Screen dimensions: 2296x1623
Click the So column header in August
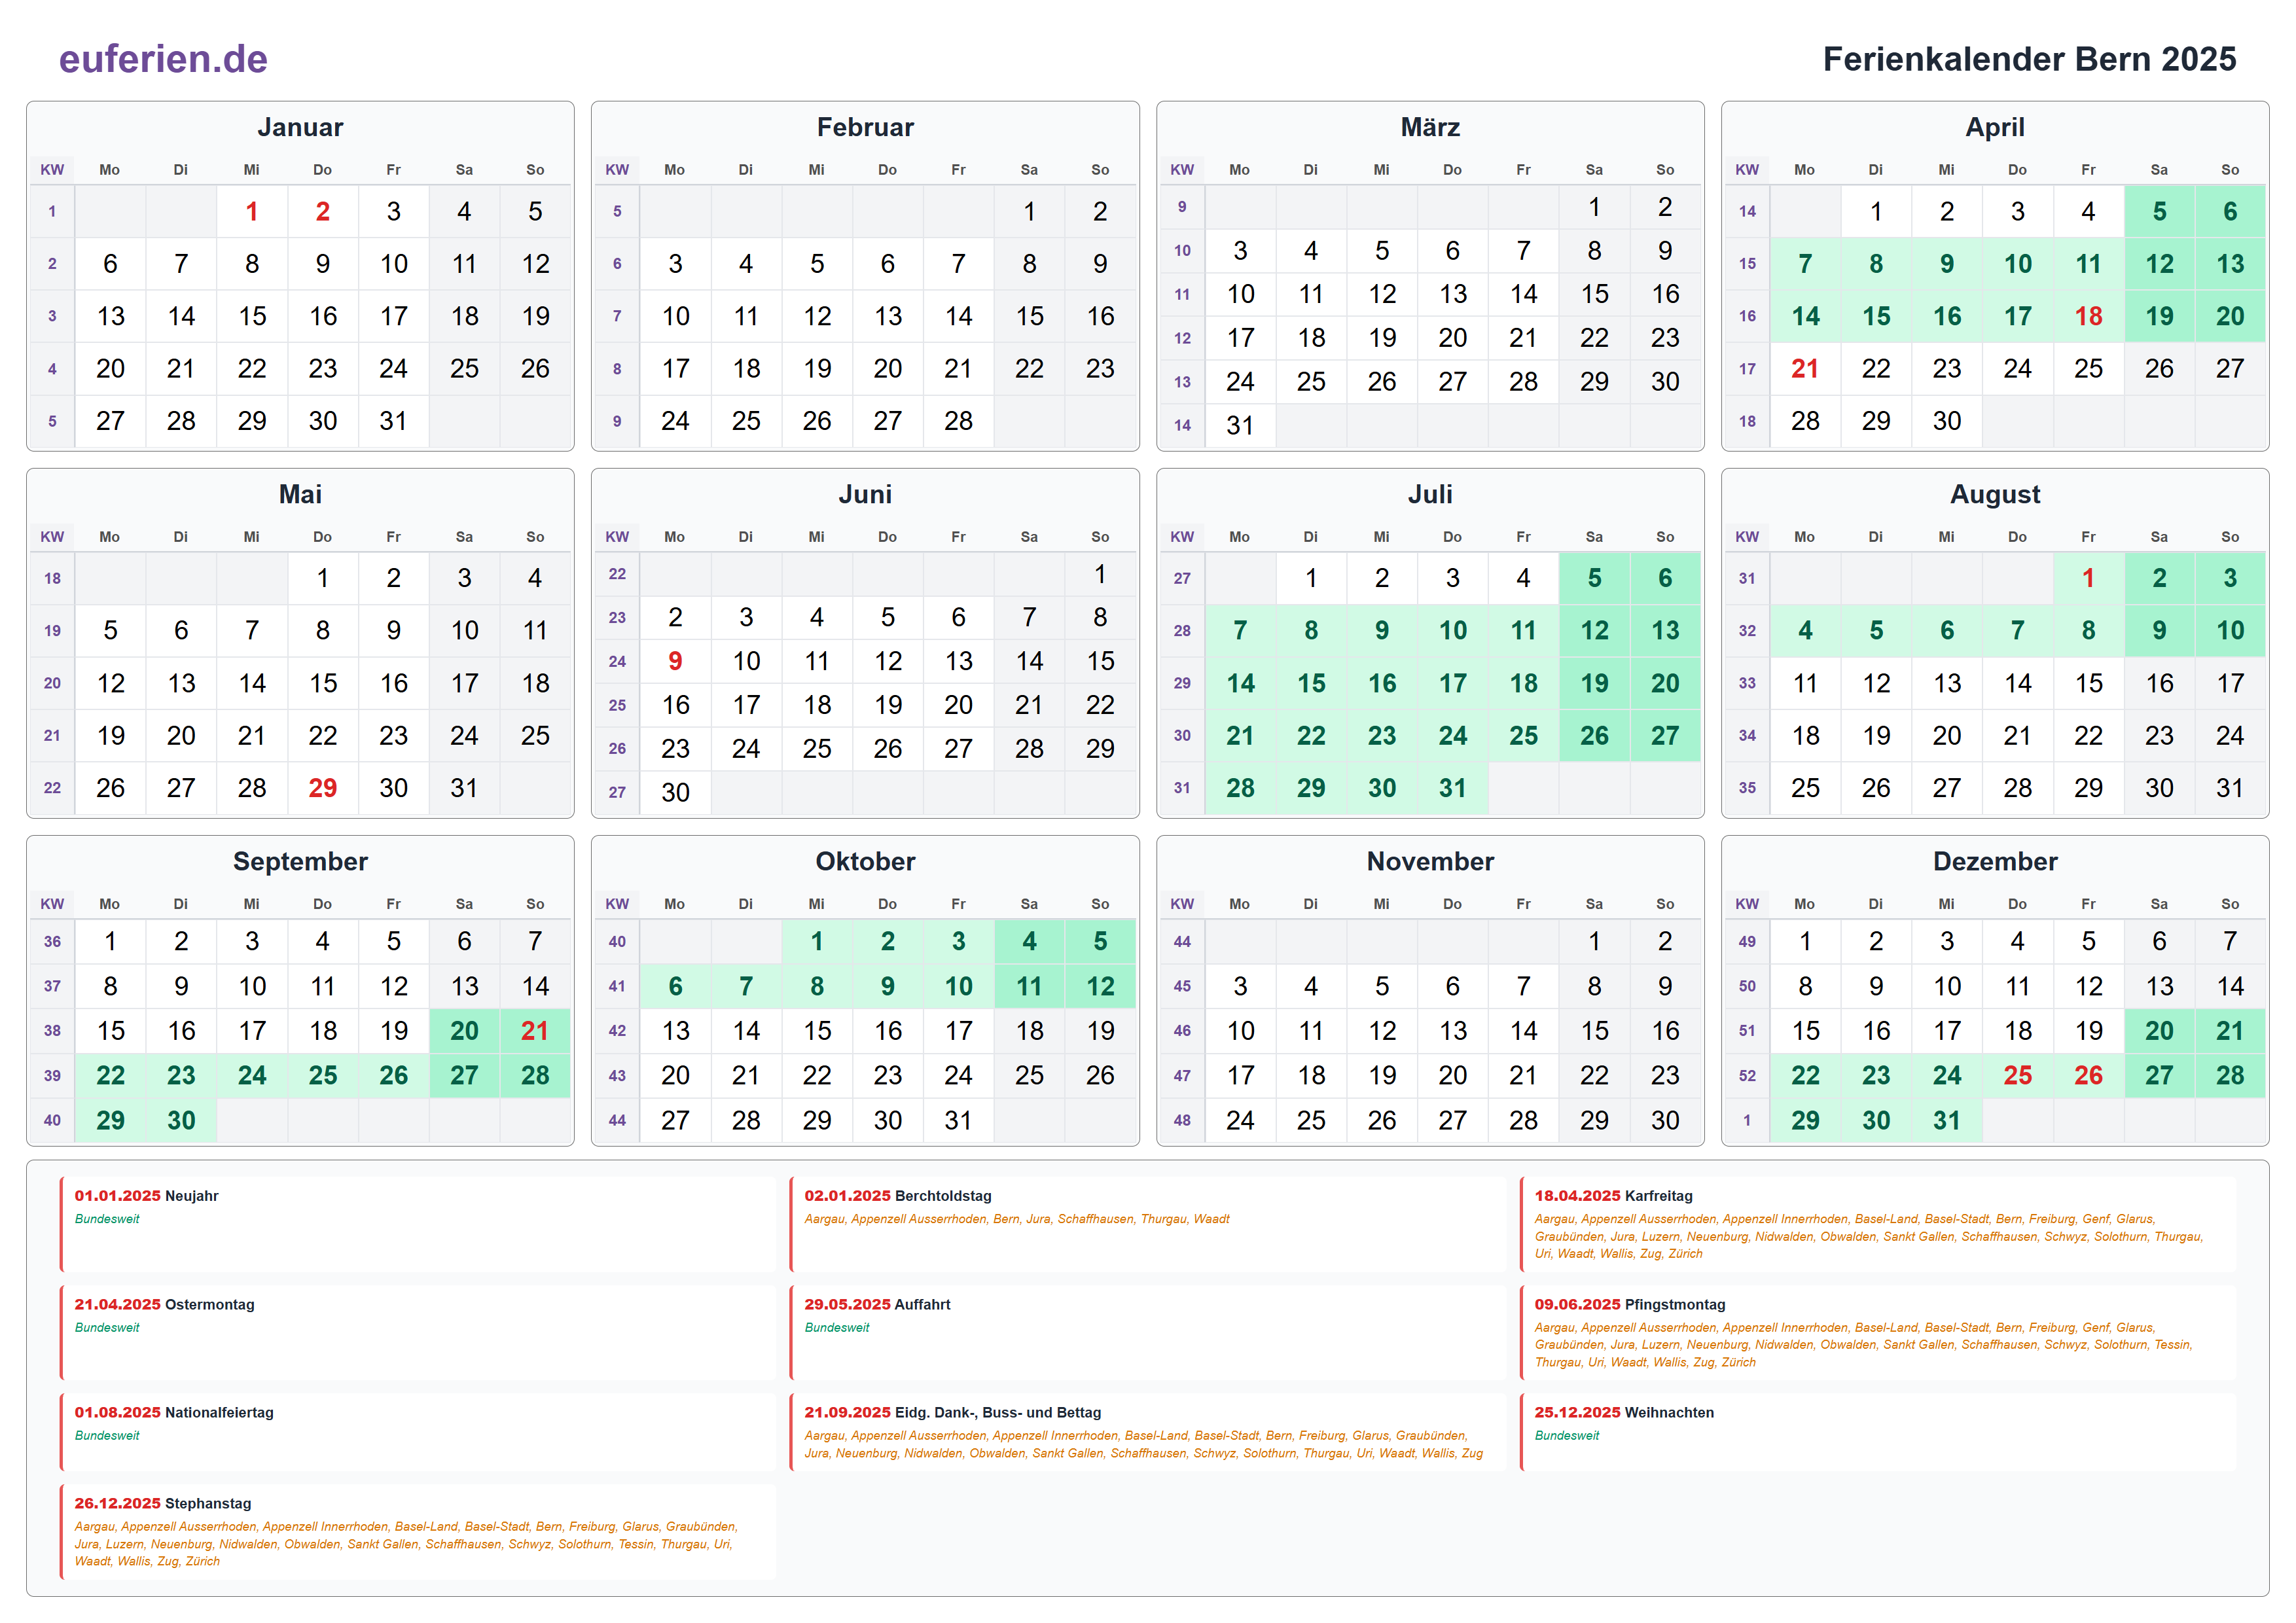coord(2230,537)
